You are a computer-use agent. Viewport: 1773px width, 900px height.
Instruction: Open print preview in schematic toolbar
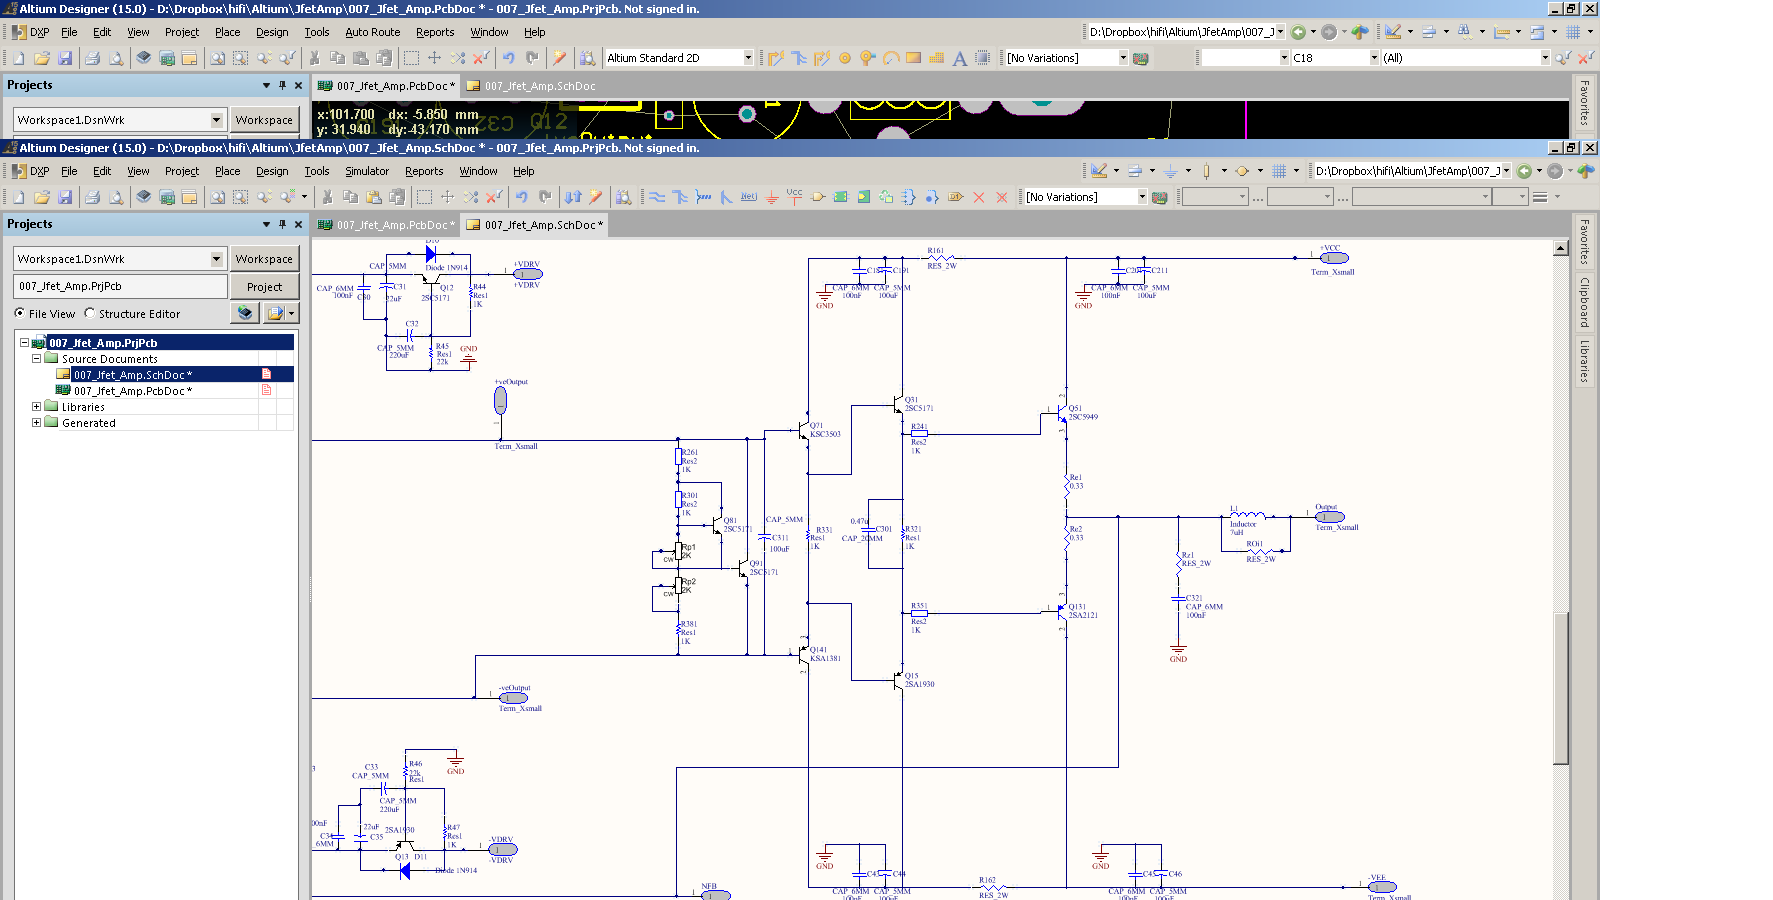tap(116, 197)
